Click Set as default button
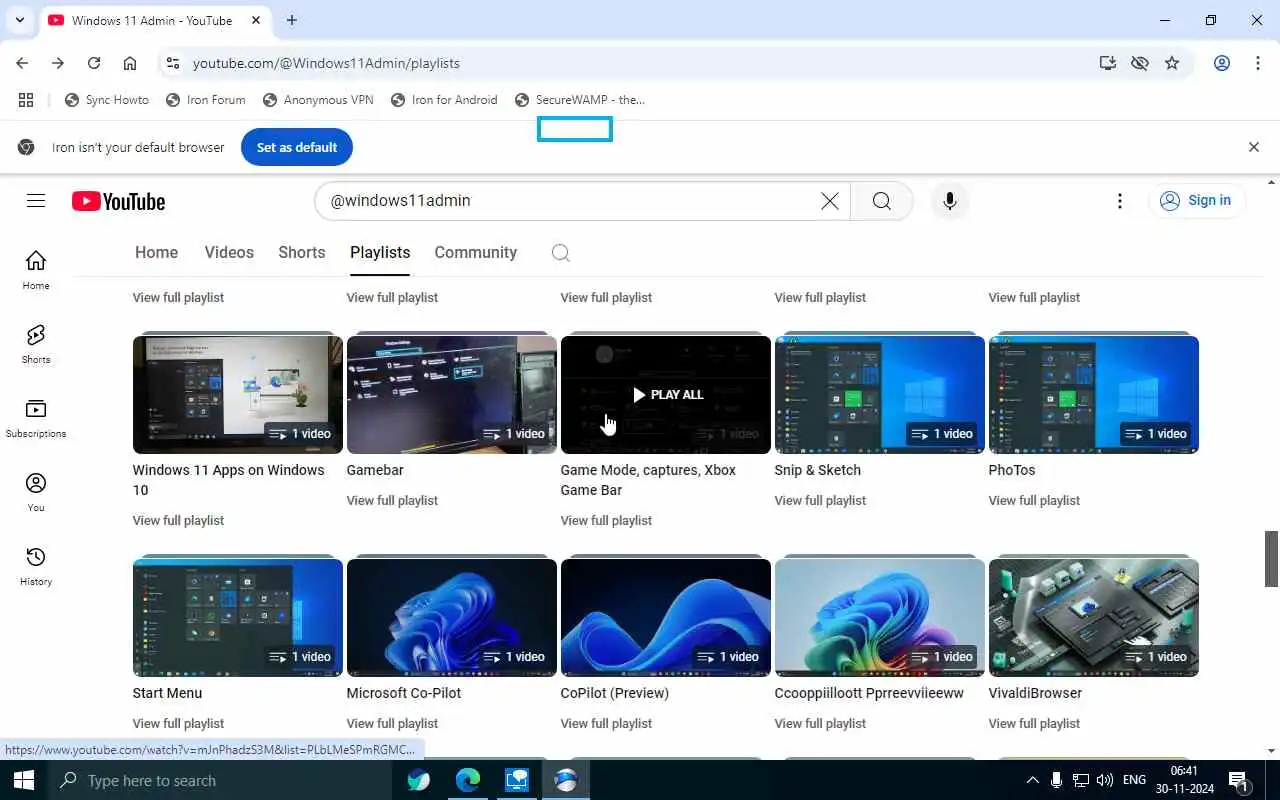This screenshot has height=800, width=1280. click(x=297, y=147)
